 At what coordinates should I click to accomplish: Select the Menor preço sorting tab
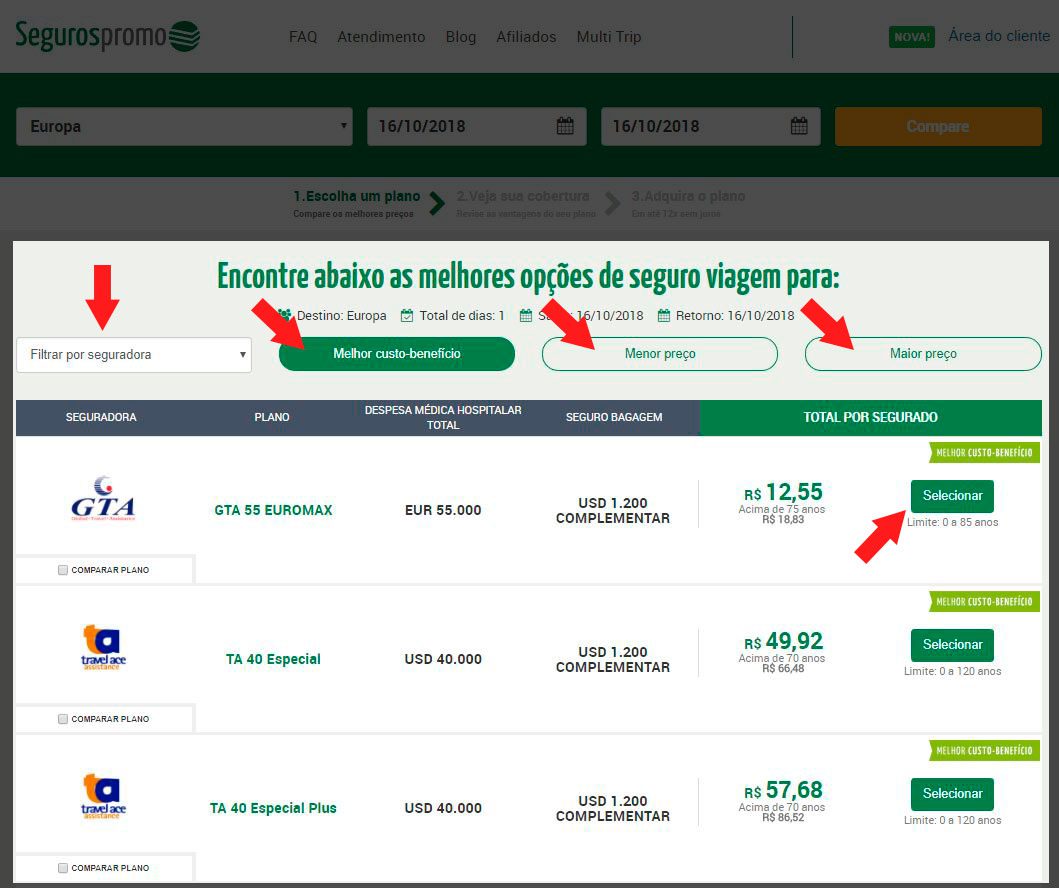660,354
